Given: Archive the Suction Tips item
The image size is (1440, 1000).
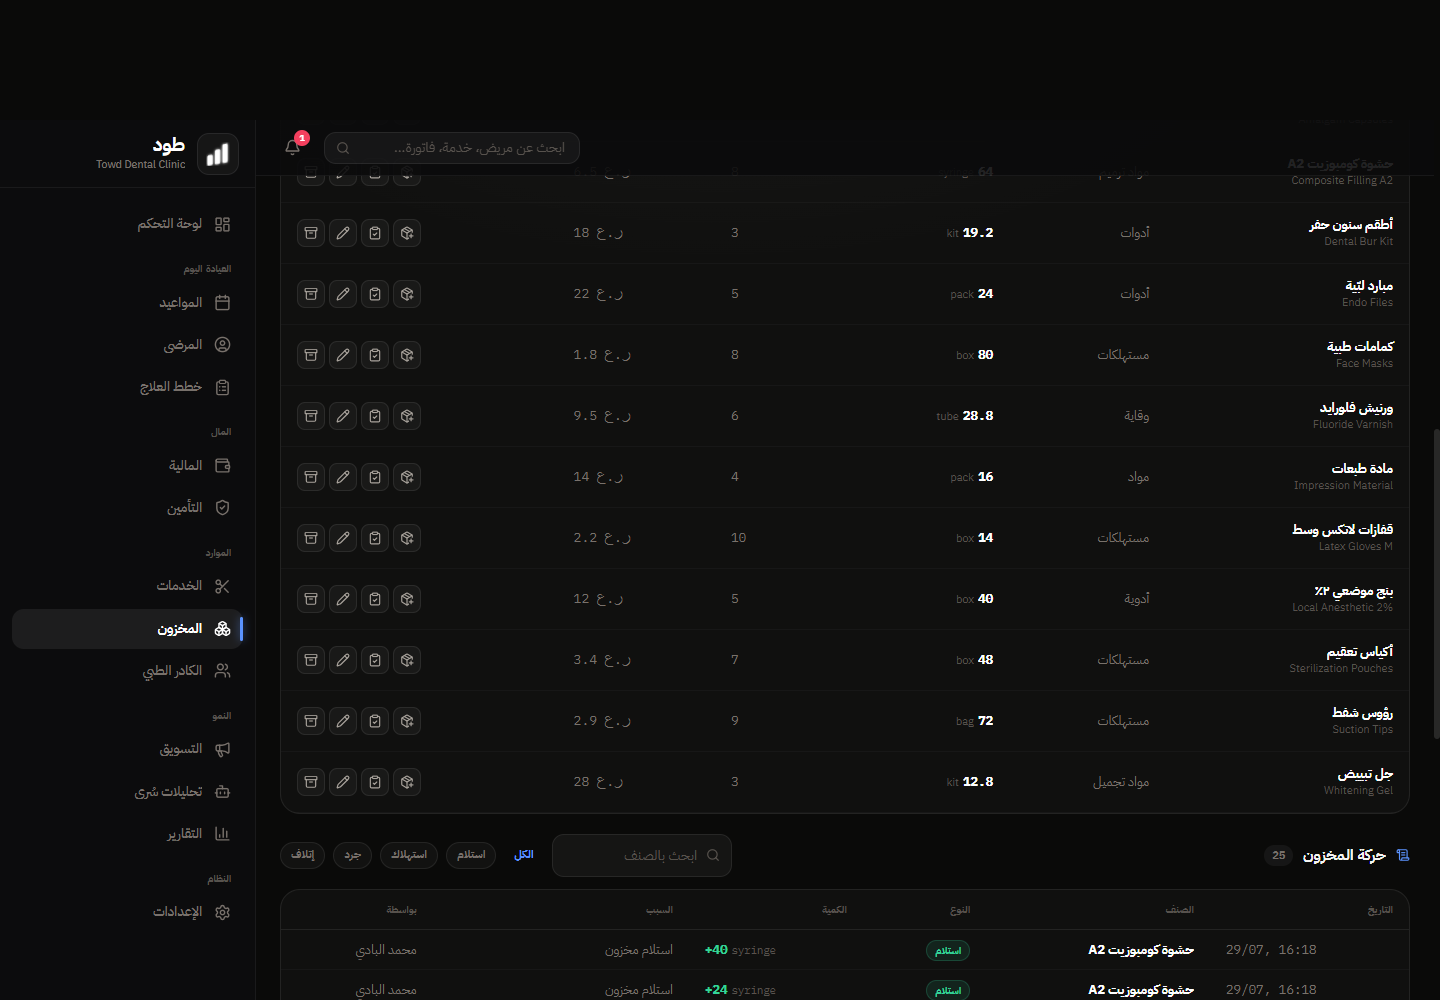Looking at the screenshot, I should pos(311,721).
